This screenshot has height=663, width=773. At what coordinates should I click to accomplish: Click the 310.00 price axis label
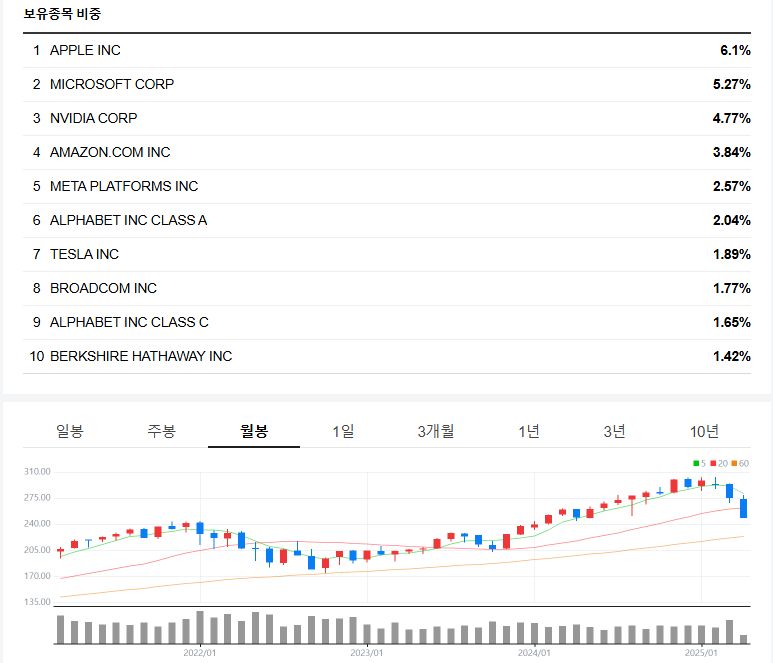click(x=37, y=472)
